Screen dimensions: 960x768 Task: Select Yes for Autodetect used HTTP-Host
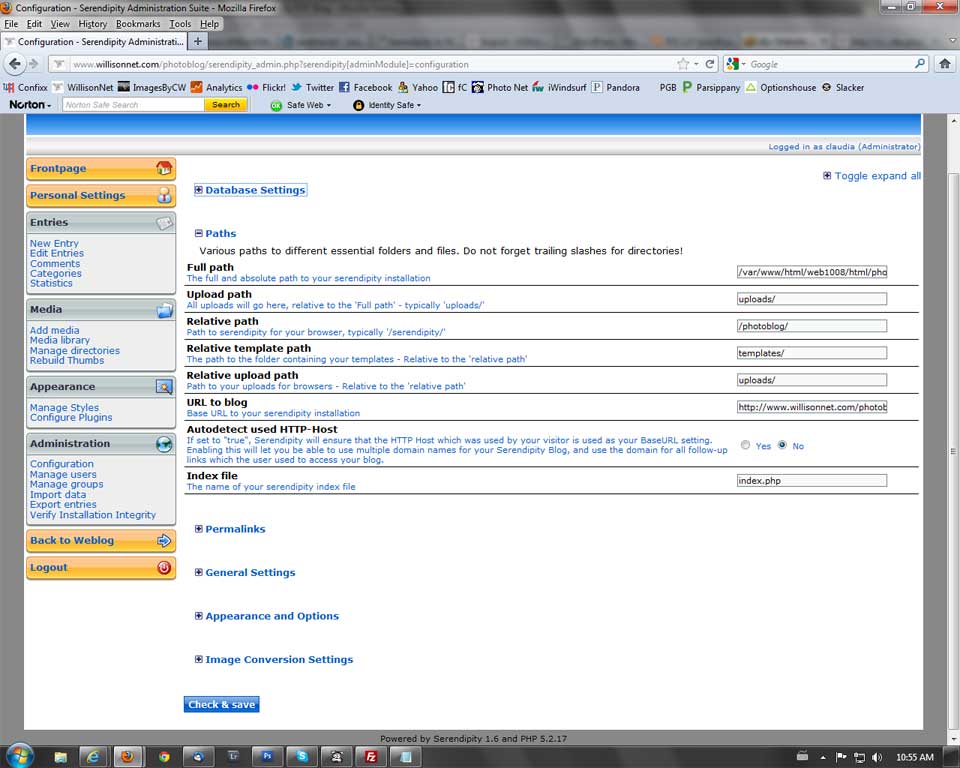point(746,445)
